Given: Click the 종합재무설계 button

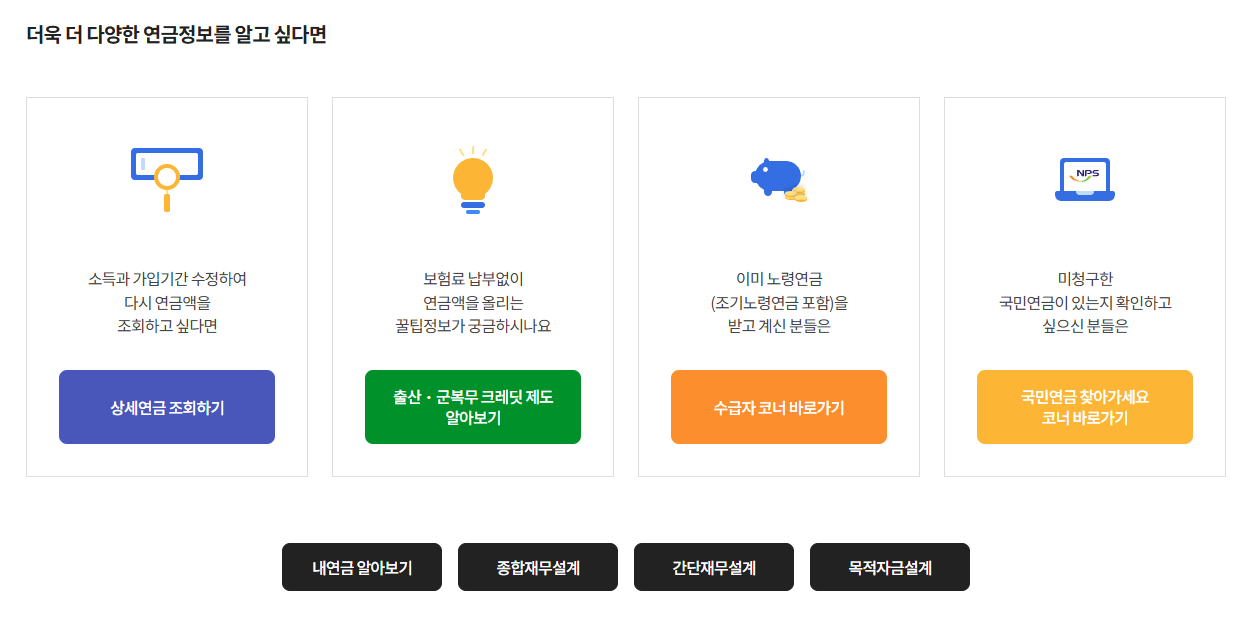Looking at the screenshot, I should tap(537, 567).
